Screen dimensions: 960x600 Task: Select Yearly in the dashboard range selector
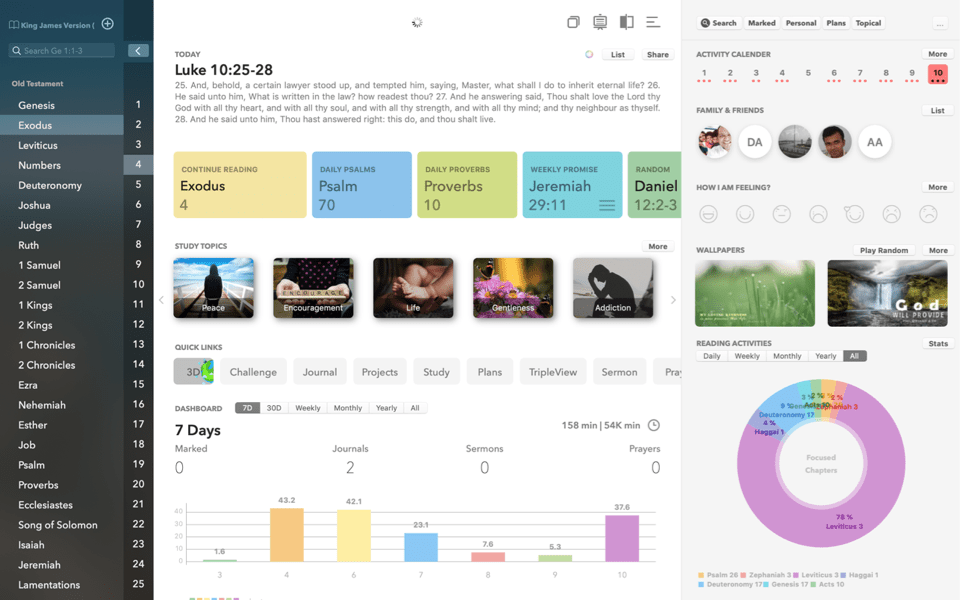[x=386, y=408]
